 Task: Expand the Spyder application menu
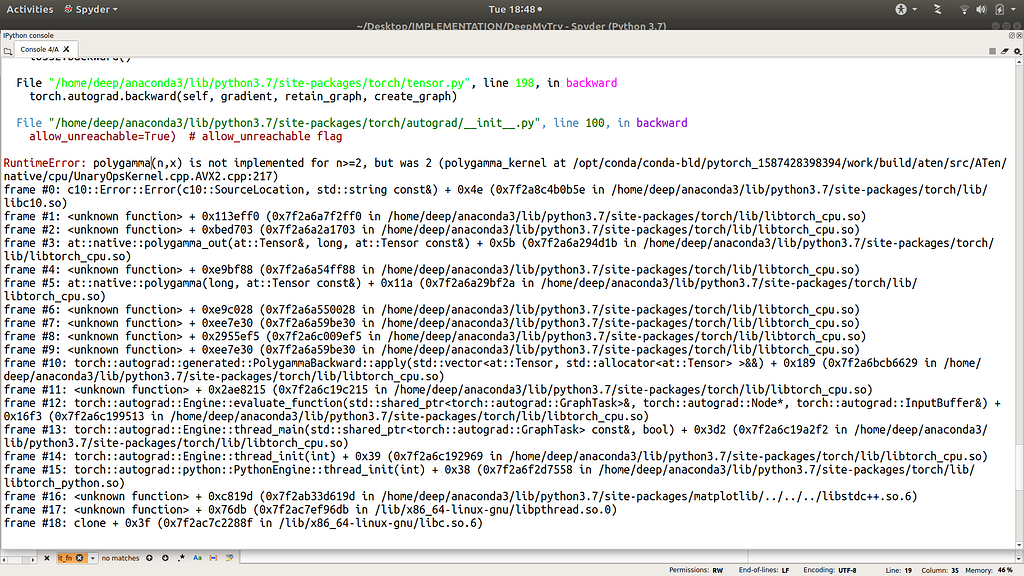pyautogui.click(x=89, y=9)
